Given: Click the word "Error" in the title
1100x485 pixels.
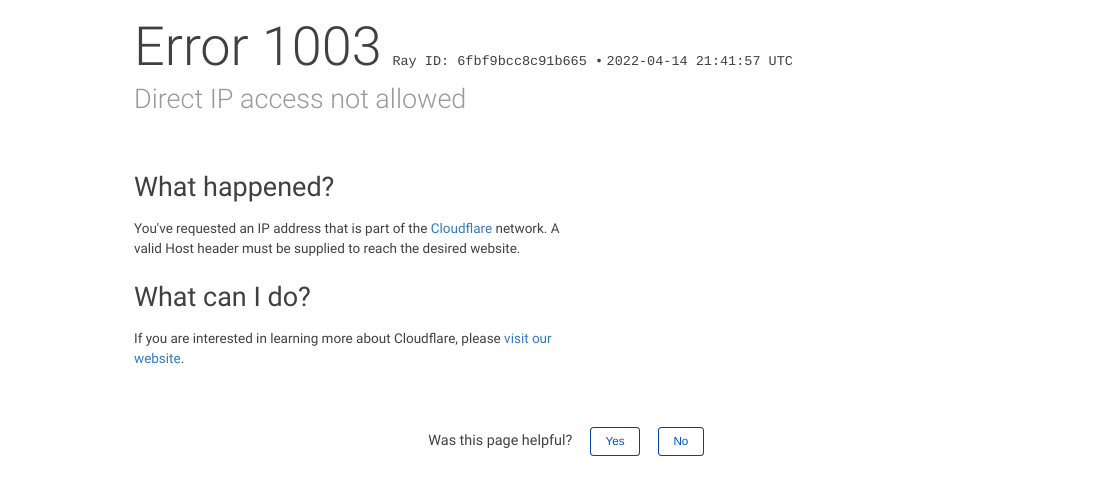Looking at the screenshot, I should pos(194,47).
